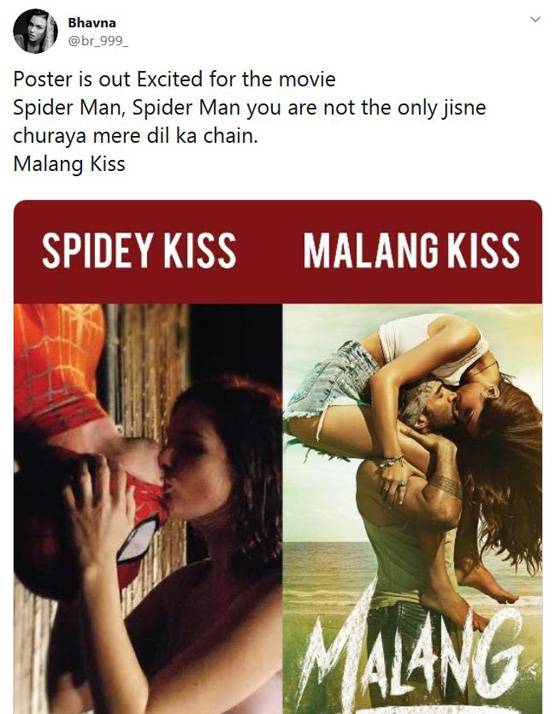555x714 pixels.
Task: Select the 'churaya mere dil ka chain' line
Action: 135,136
